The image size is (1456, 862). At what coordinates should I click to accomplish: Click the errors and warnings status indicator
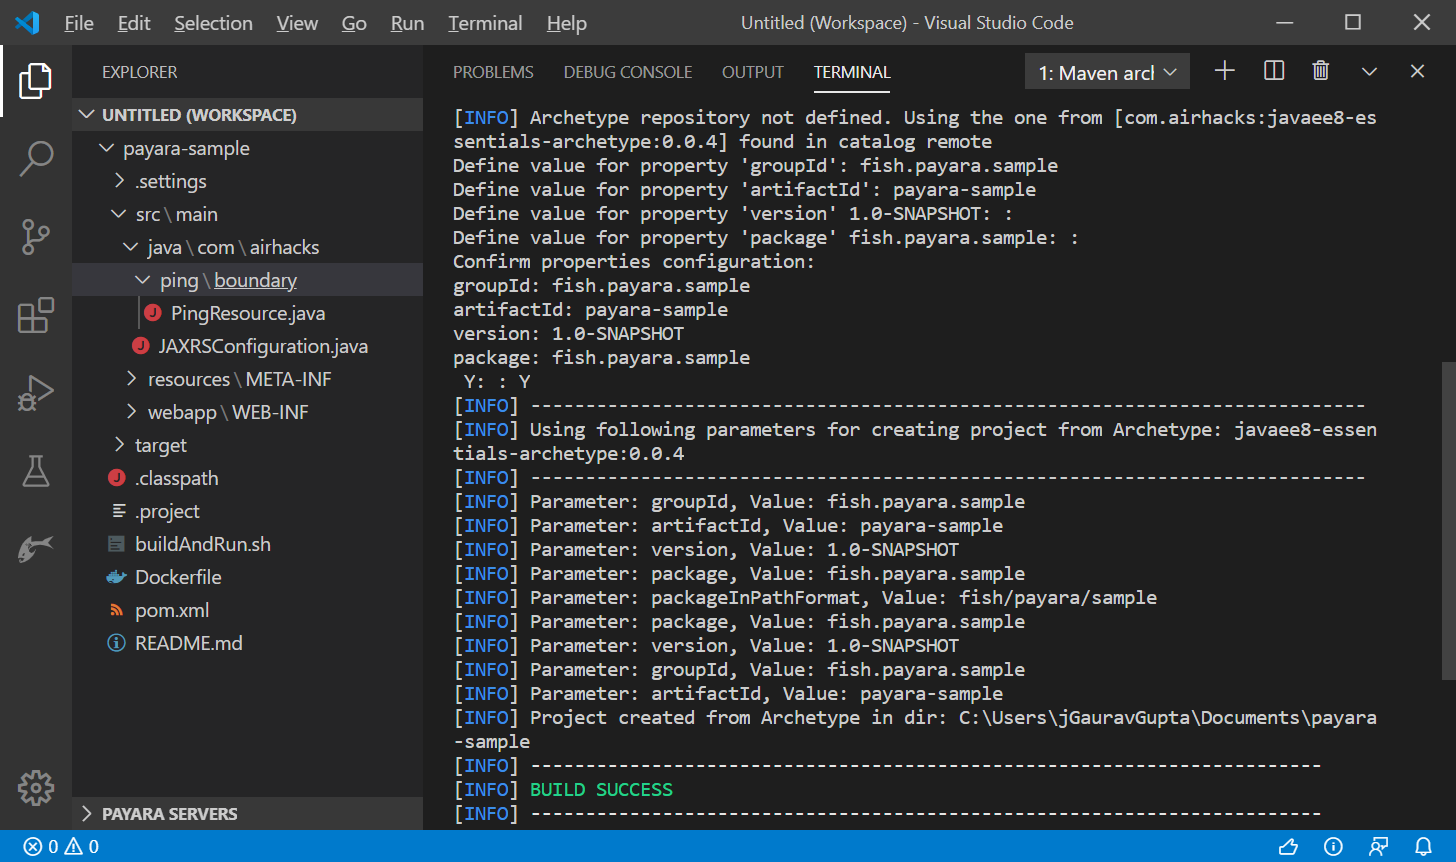pos(61,847)
